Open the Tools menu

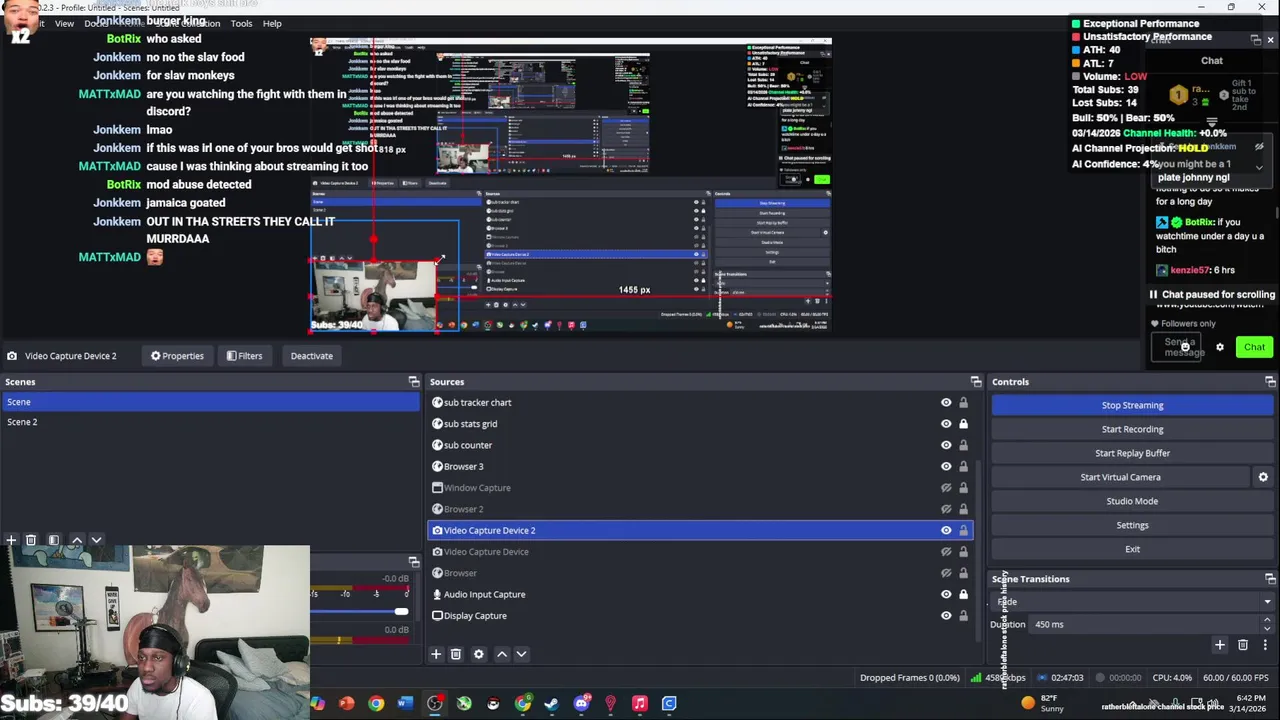(x=242, y=23)
